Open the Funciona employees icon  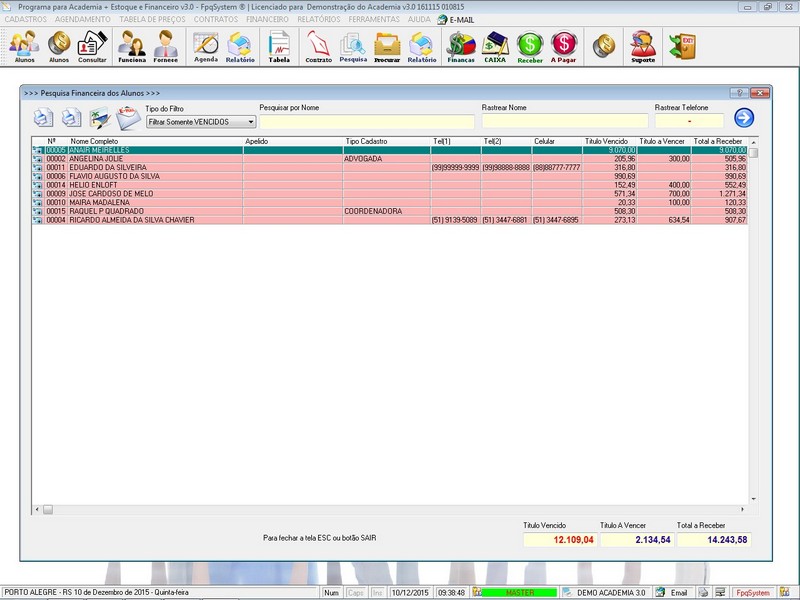(x=132, y=46)
